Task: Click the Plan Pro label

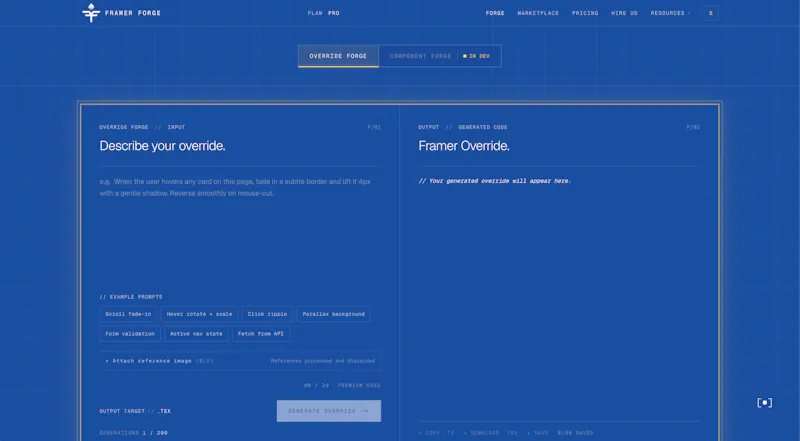Action: [x=323, y=13]
